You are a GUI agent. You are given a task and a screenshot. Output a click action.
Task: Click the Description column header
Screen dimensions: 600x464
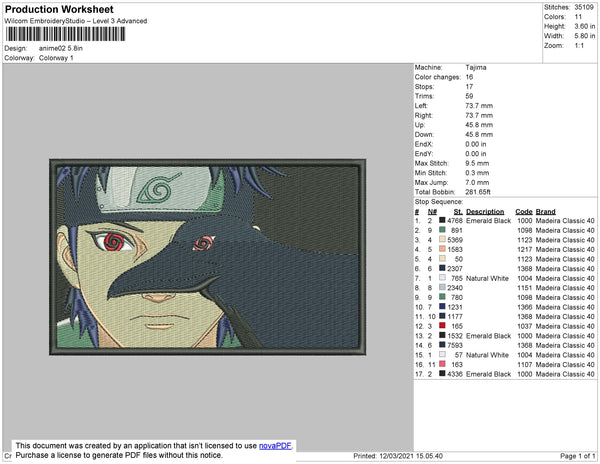click(x=485, y=212)
